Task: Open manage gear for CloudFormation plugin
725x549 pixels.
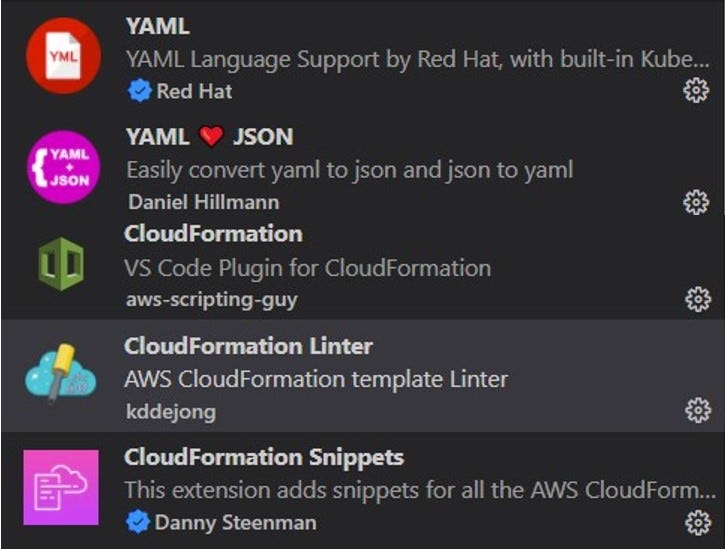Action: (x=697, y=299)
